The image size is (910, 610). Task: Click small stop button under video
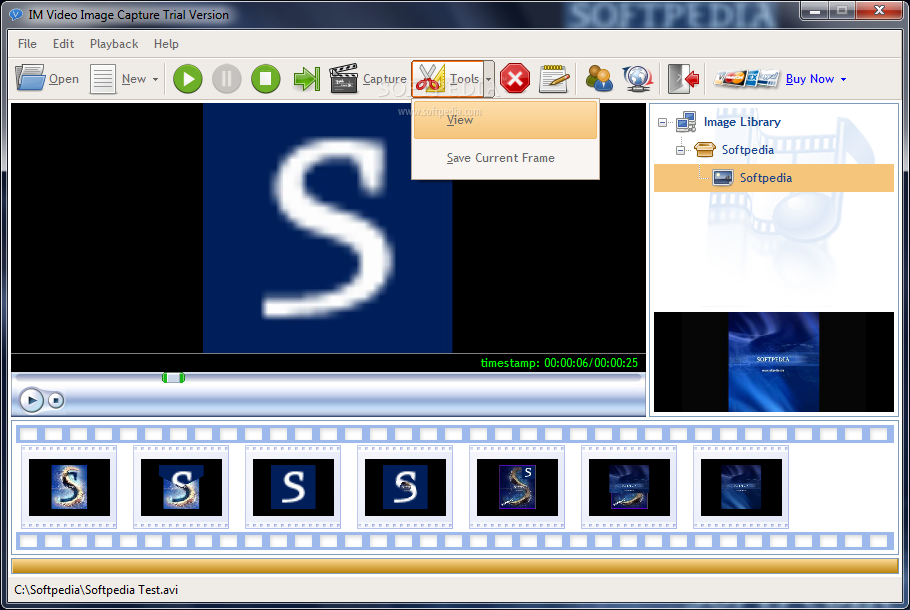tap(56, 400)
